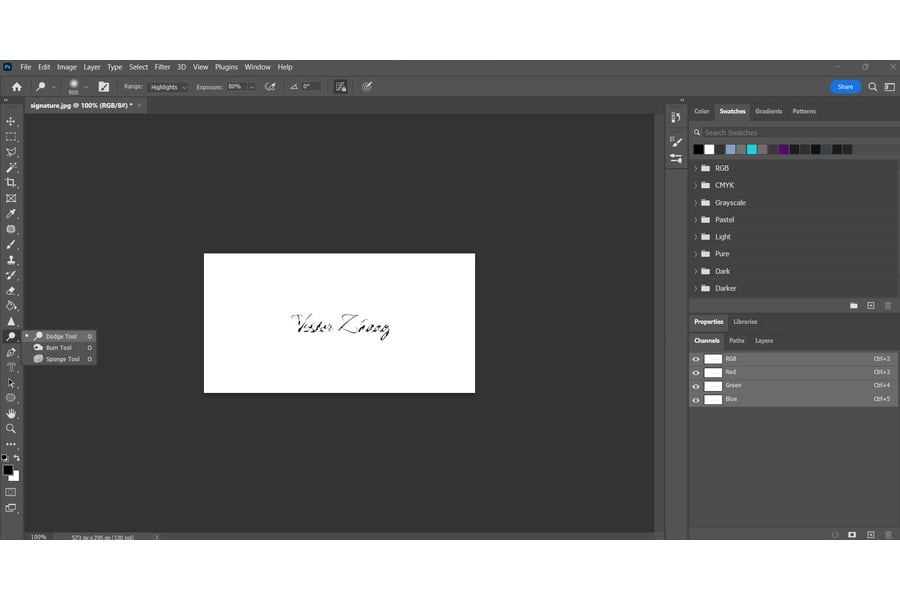Toggle visibility of the RGB channel
This screenshot has height=600, width=900.
pyautogui.click(x=696, y=359)
